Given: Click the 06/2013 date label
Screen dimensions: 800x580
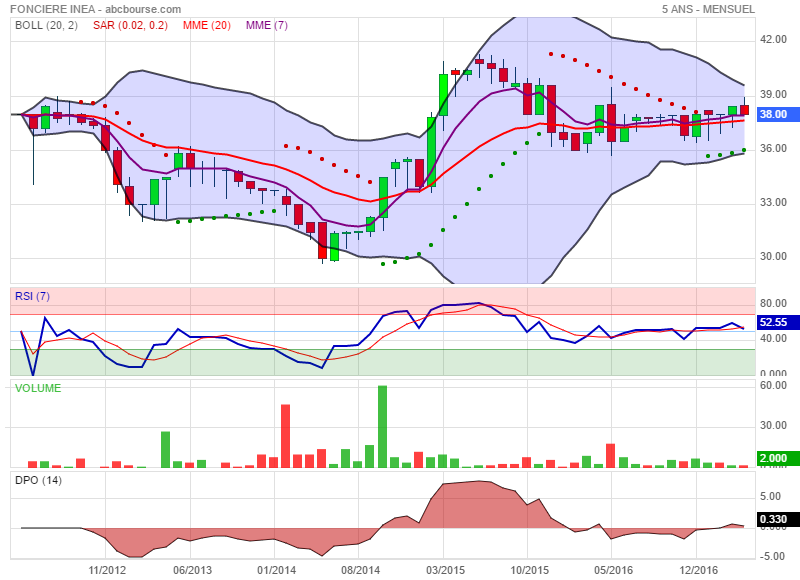Looking at the screenshot, I should click(192, 570).
